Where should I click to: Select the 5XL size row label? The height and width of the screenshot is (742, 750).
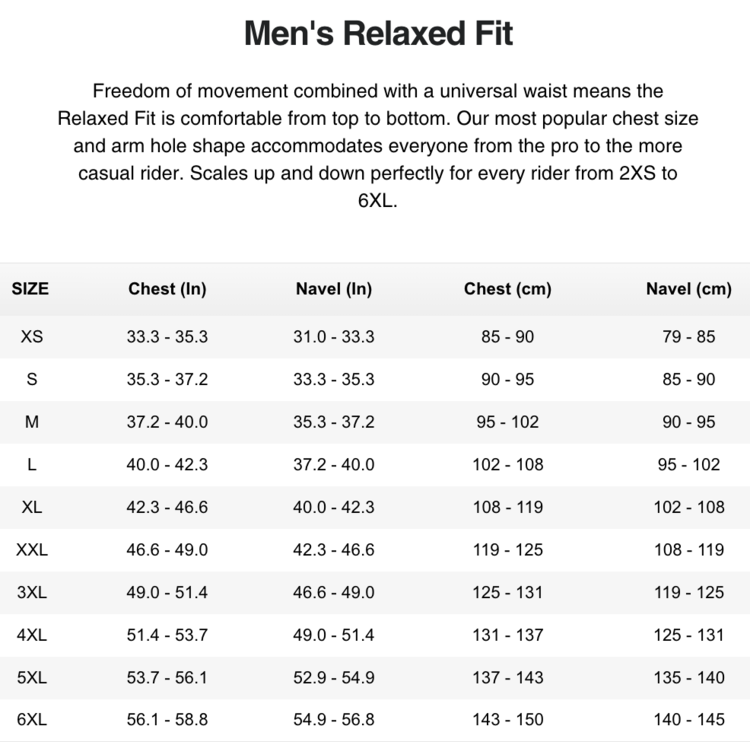click(32, 677)
